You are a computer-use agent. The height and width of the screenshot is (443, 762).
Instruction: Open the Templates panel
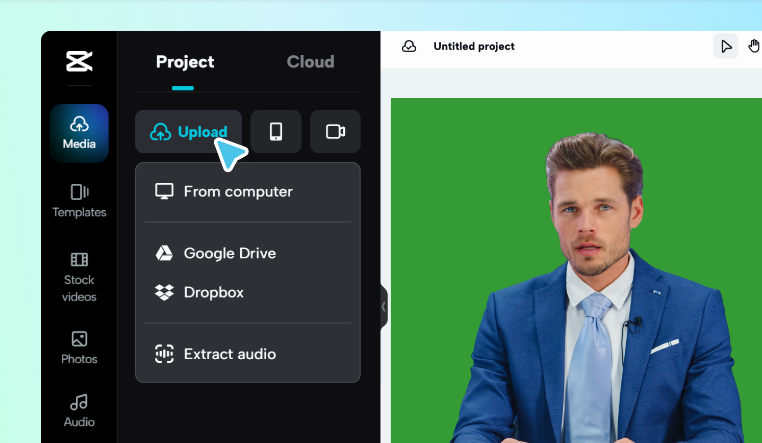(79, 201)
